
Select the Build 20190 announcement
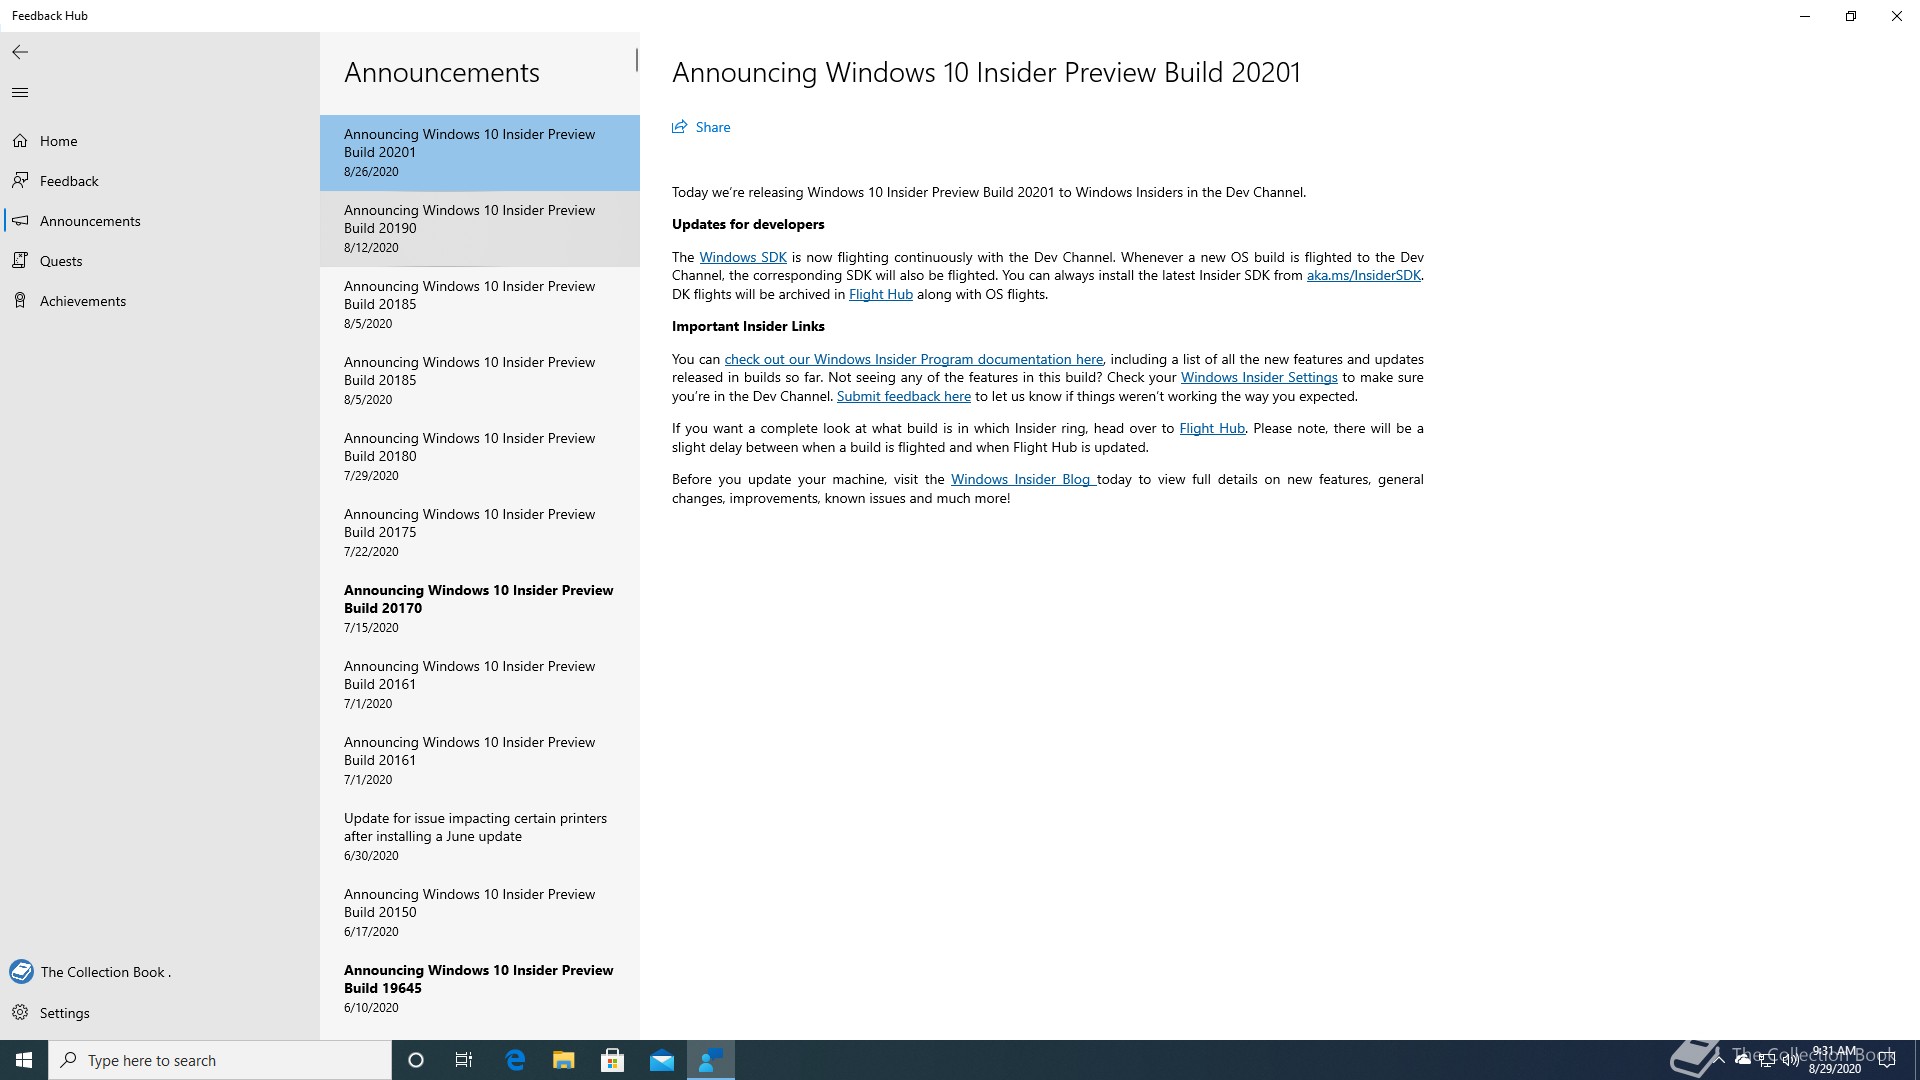[x=480, y=229]
